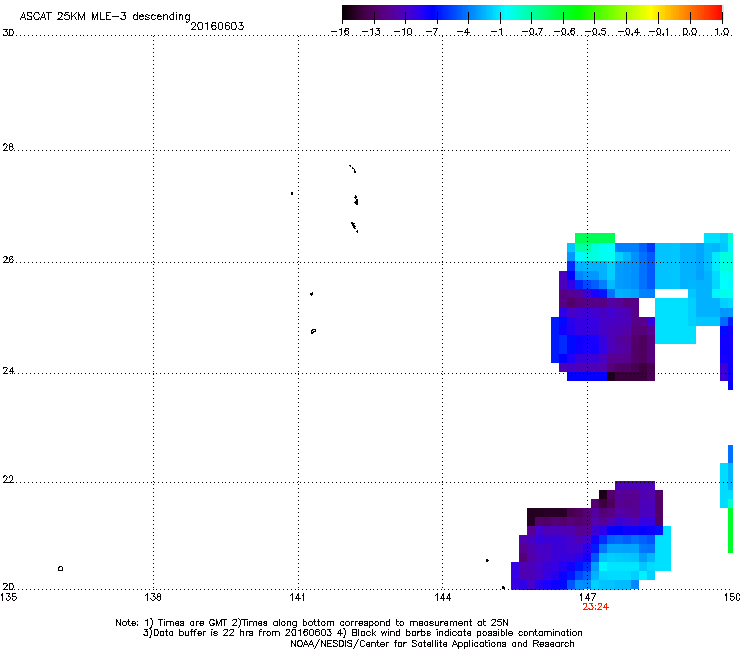Viewport: 740px width, 650px height.
Task: Select the date label '20160603' in the header
Action: click(x=217, y=26)
